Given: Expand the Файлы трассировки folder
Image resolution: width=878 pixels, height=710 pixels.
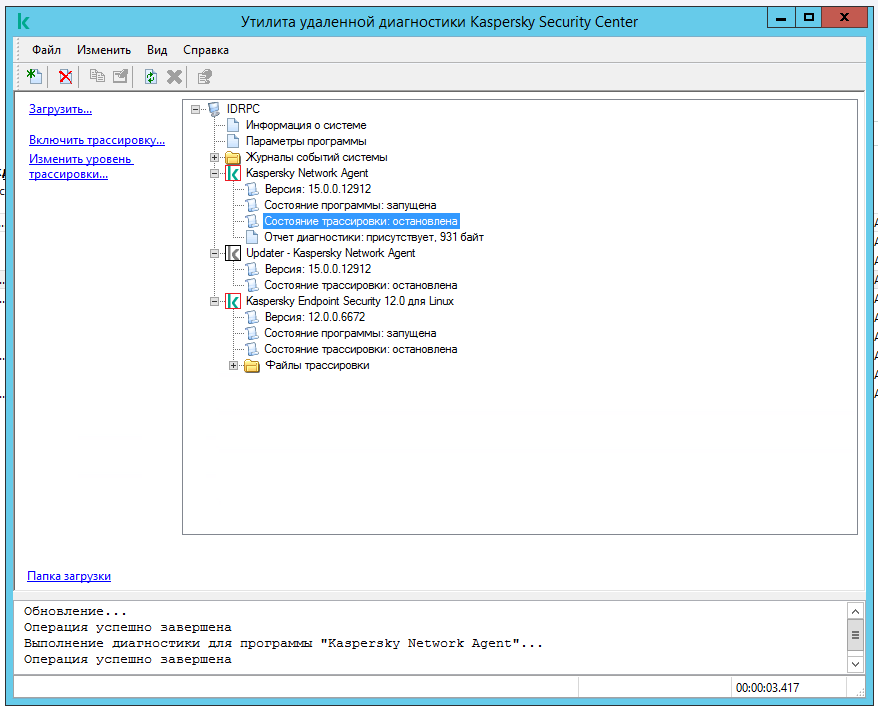Looking at the screenshot, I should [233, 365].
